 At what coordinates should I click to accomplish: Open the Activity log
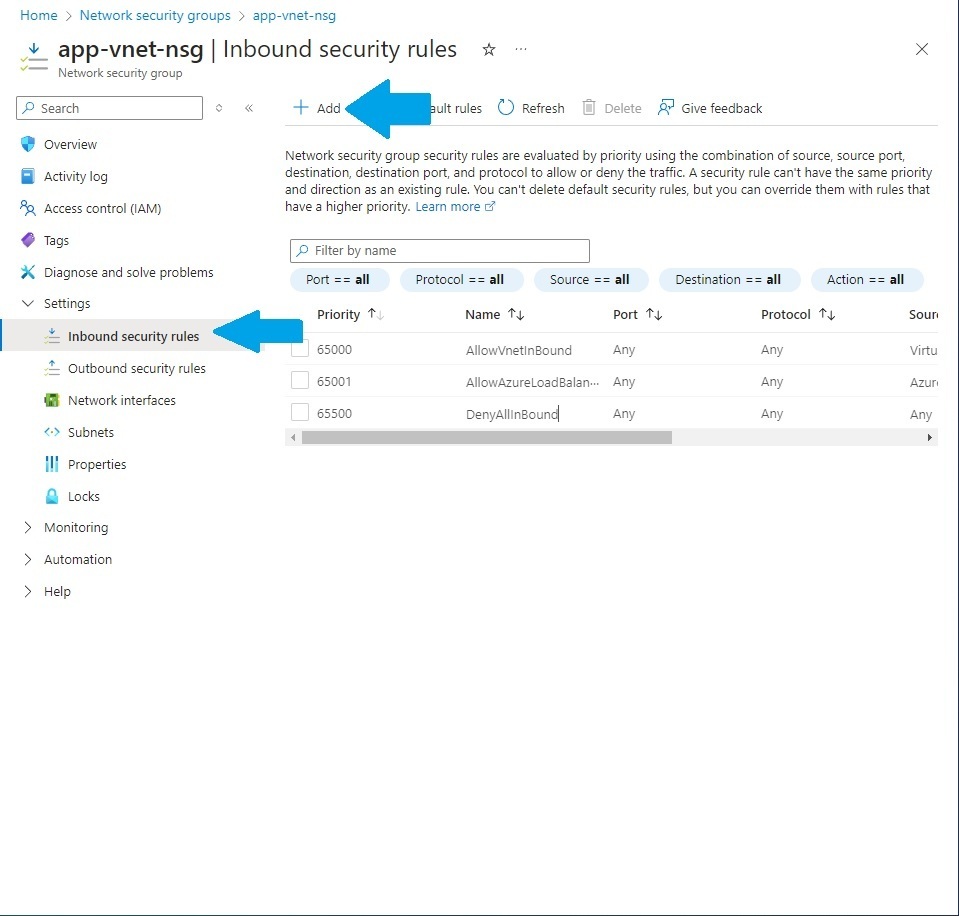75,176
